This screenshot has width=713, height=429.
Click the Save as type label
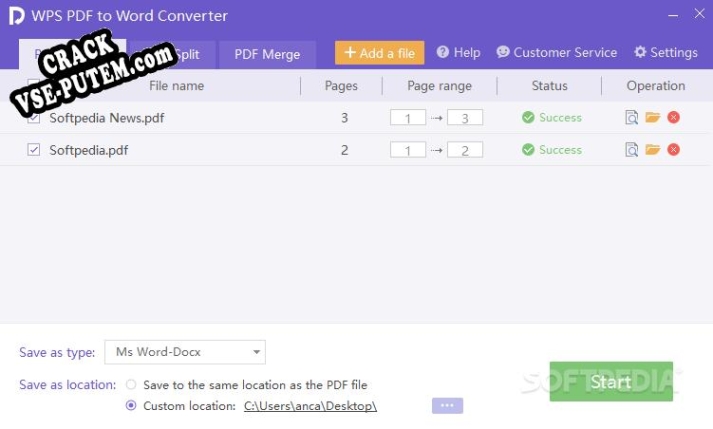[x=57, y=352]
